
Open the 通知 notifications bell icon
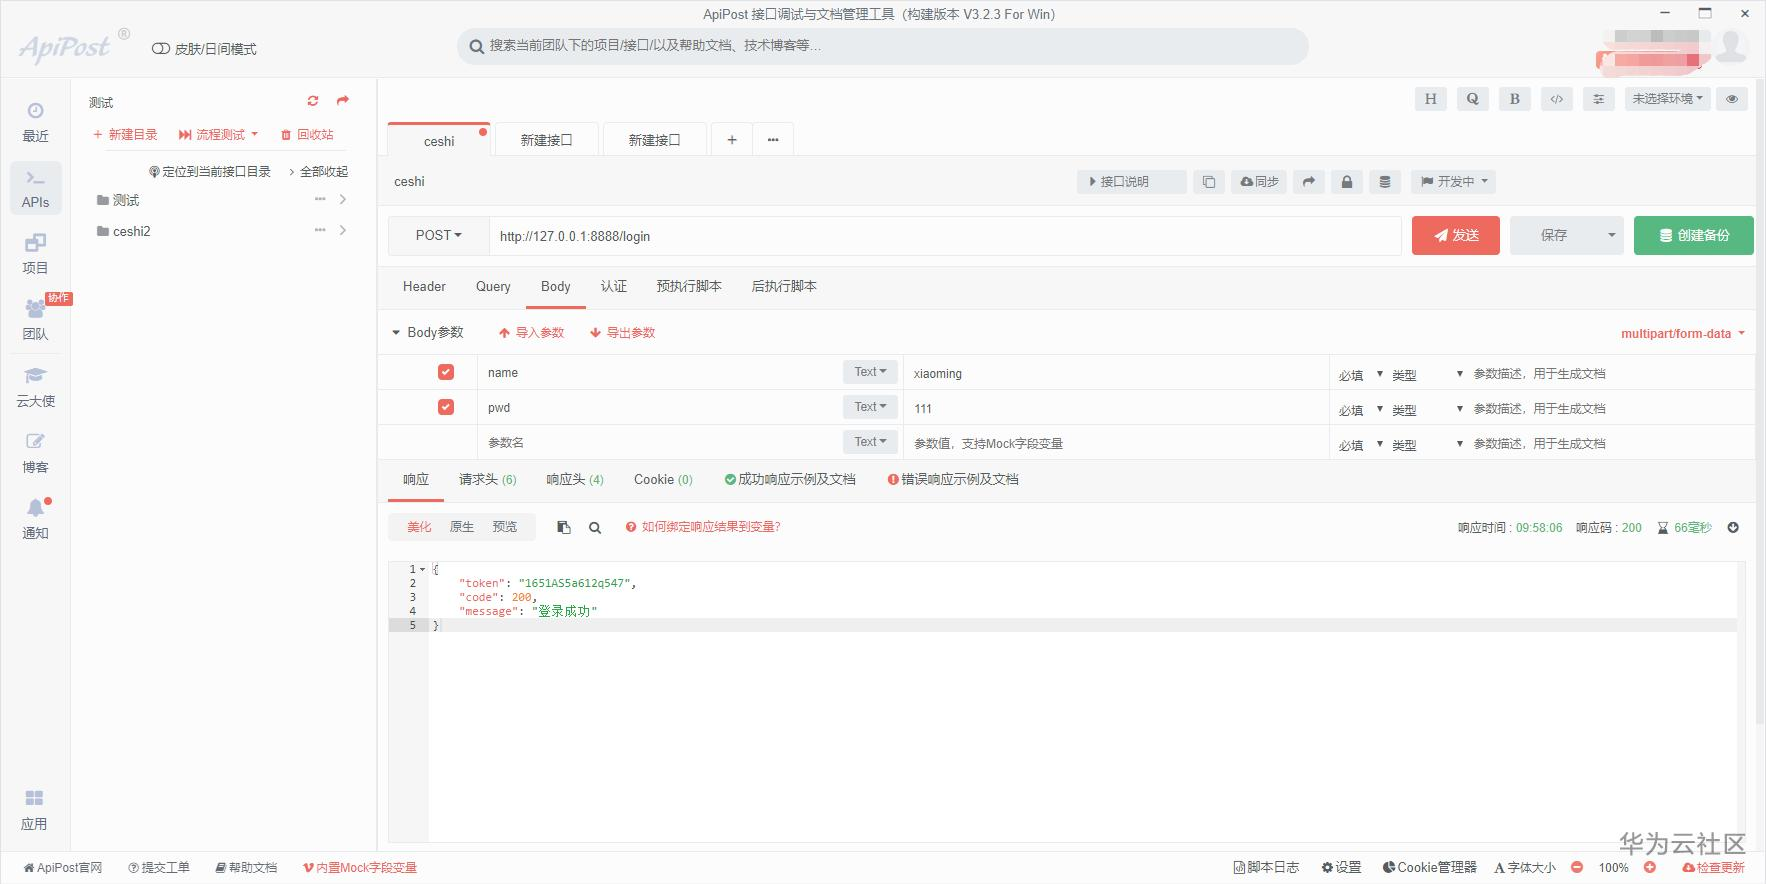tap(35, 519)
